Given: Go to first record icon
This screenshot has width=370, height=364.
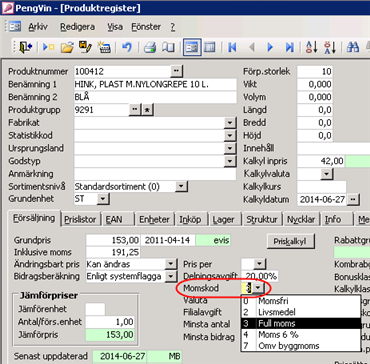Looking at the screenshot, I should pyautogui.click(x=233, y=48).
